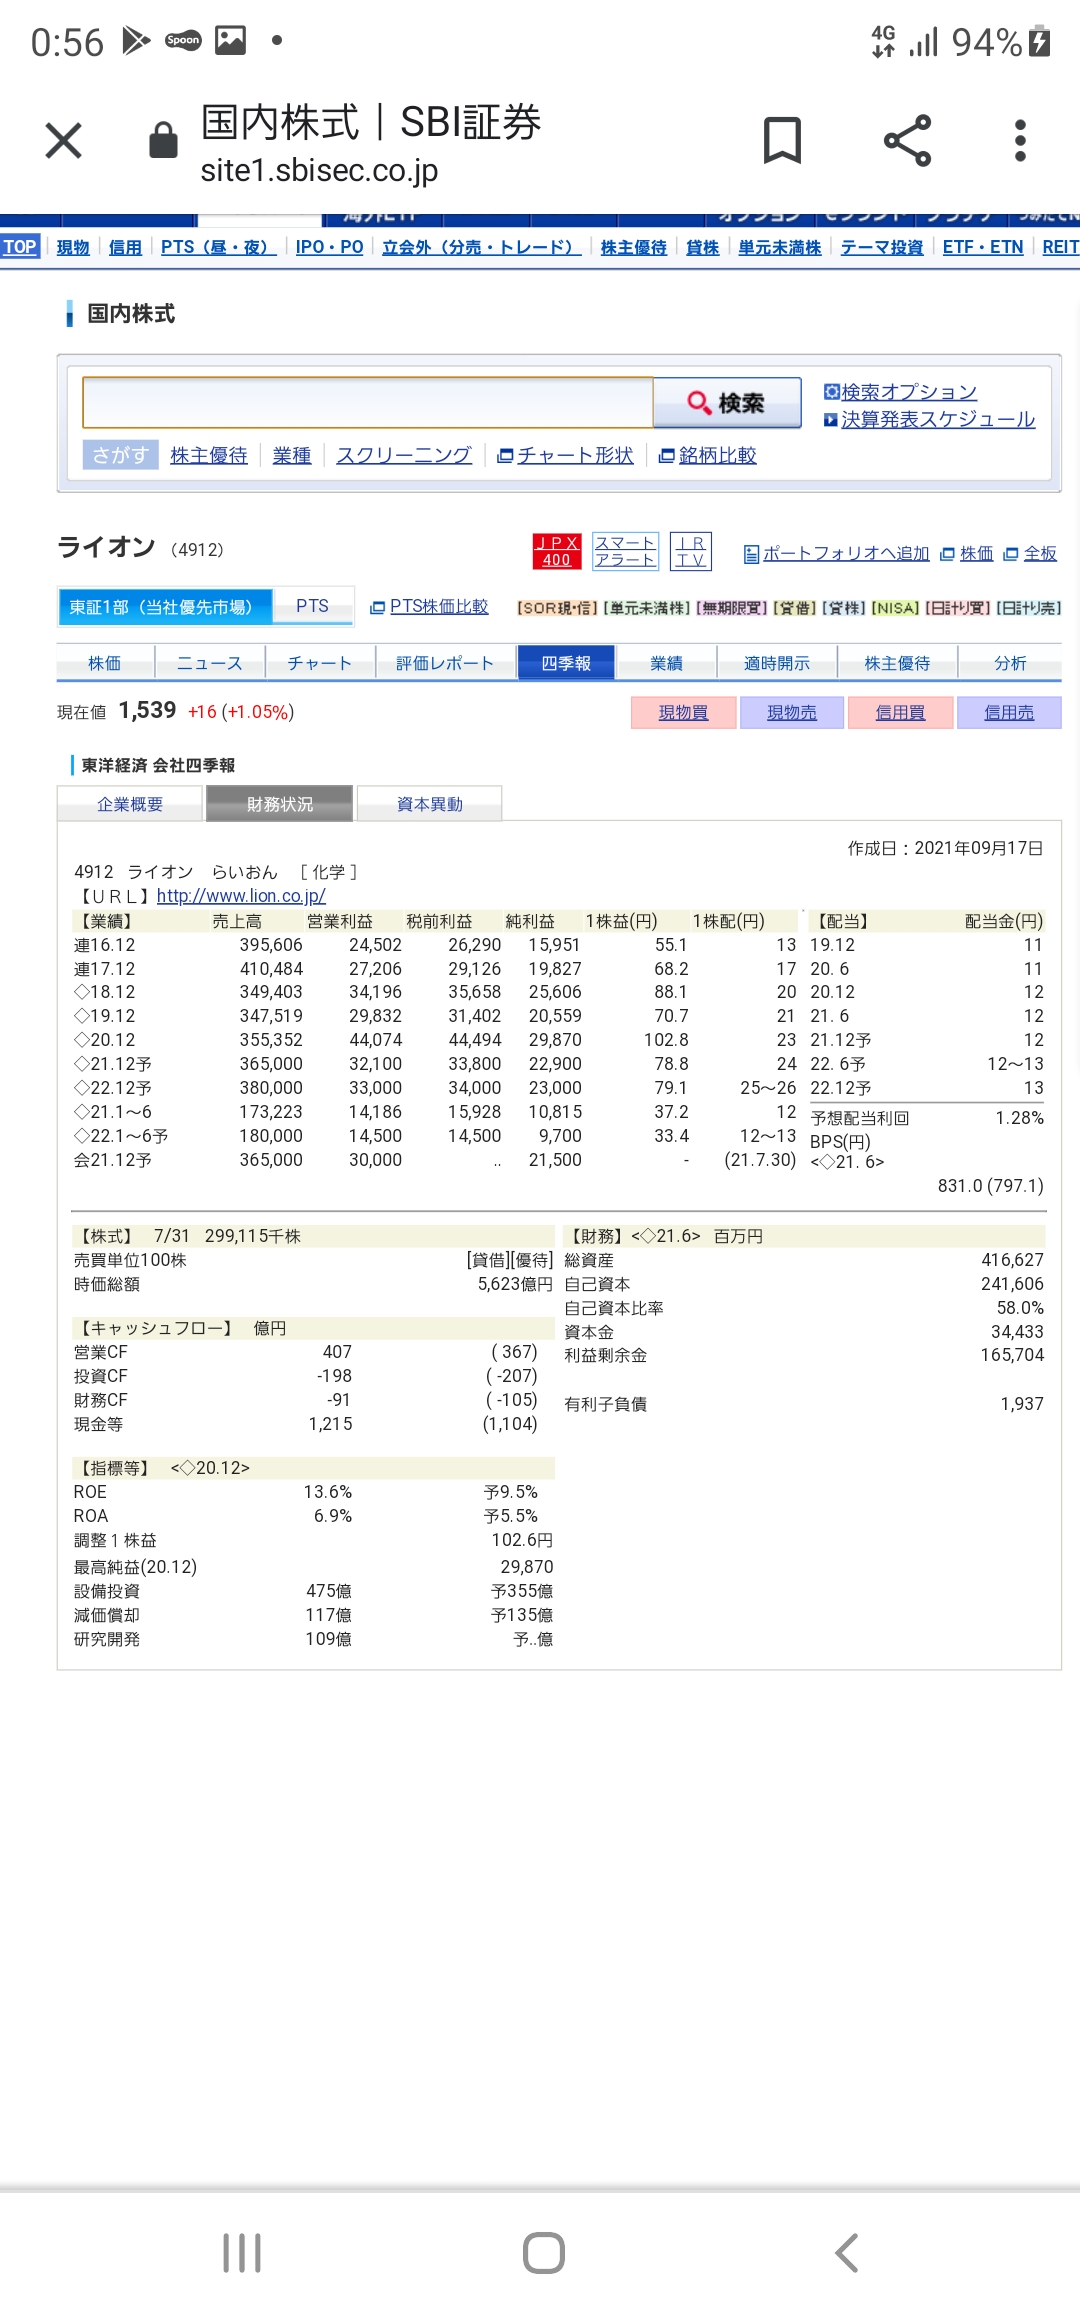Open 単元未満株 menu link
This screenshot has height=2316, width=1080.
tap(780, 247)
